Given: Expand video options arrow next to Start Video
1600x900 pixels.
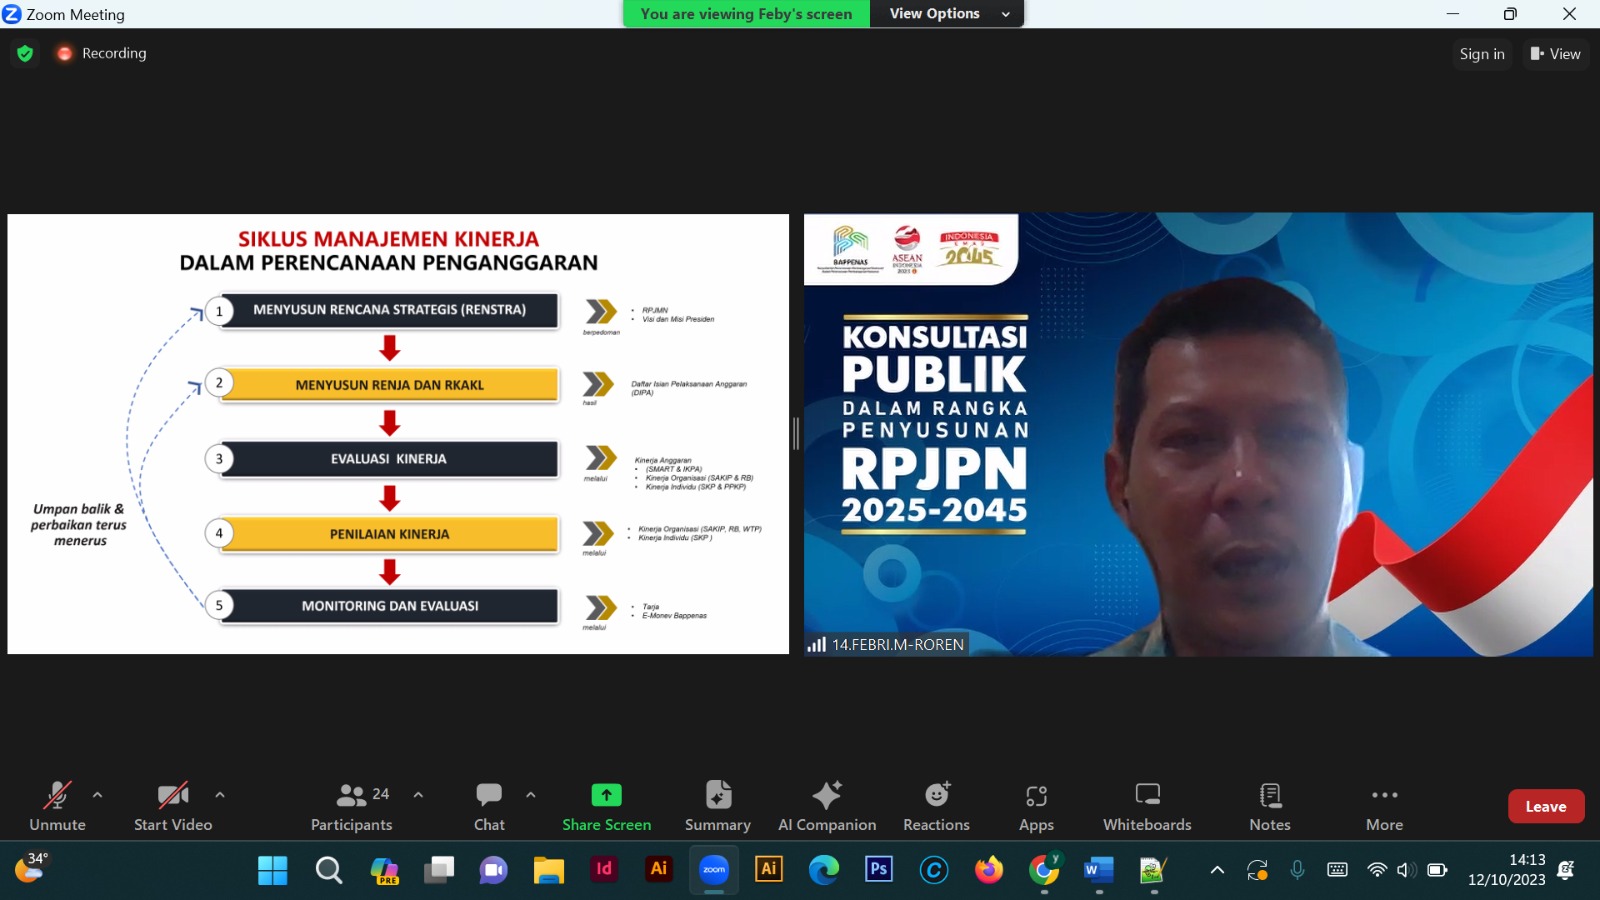Looking at the screenshot, I should [x=220, y=795].
